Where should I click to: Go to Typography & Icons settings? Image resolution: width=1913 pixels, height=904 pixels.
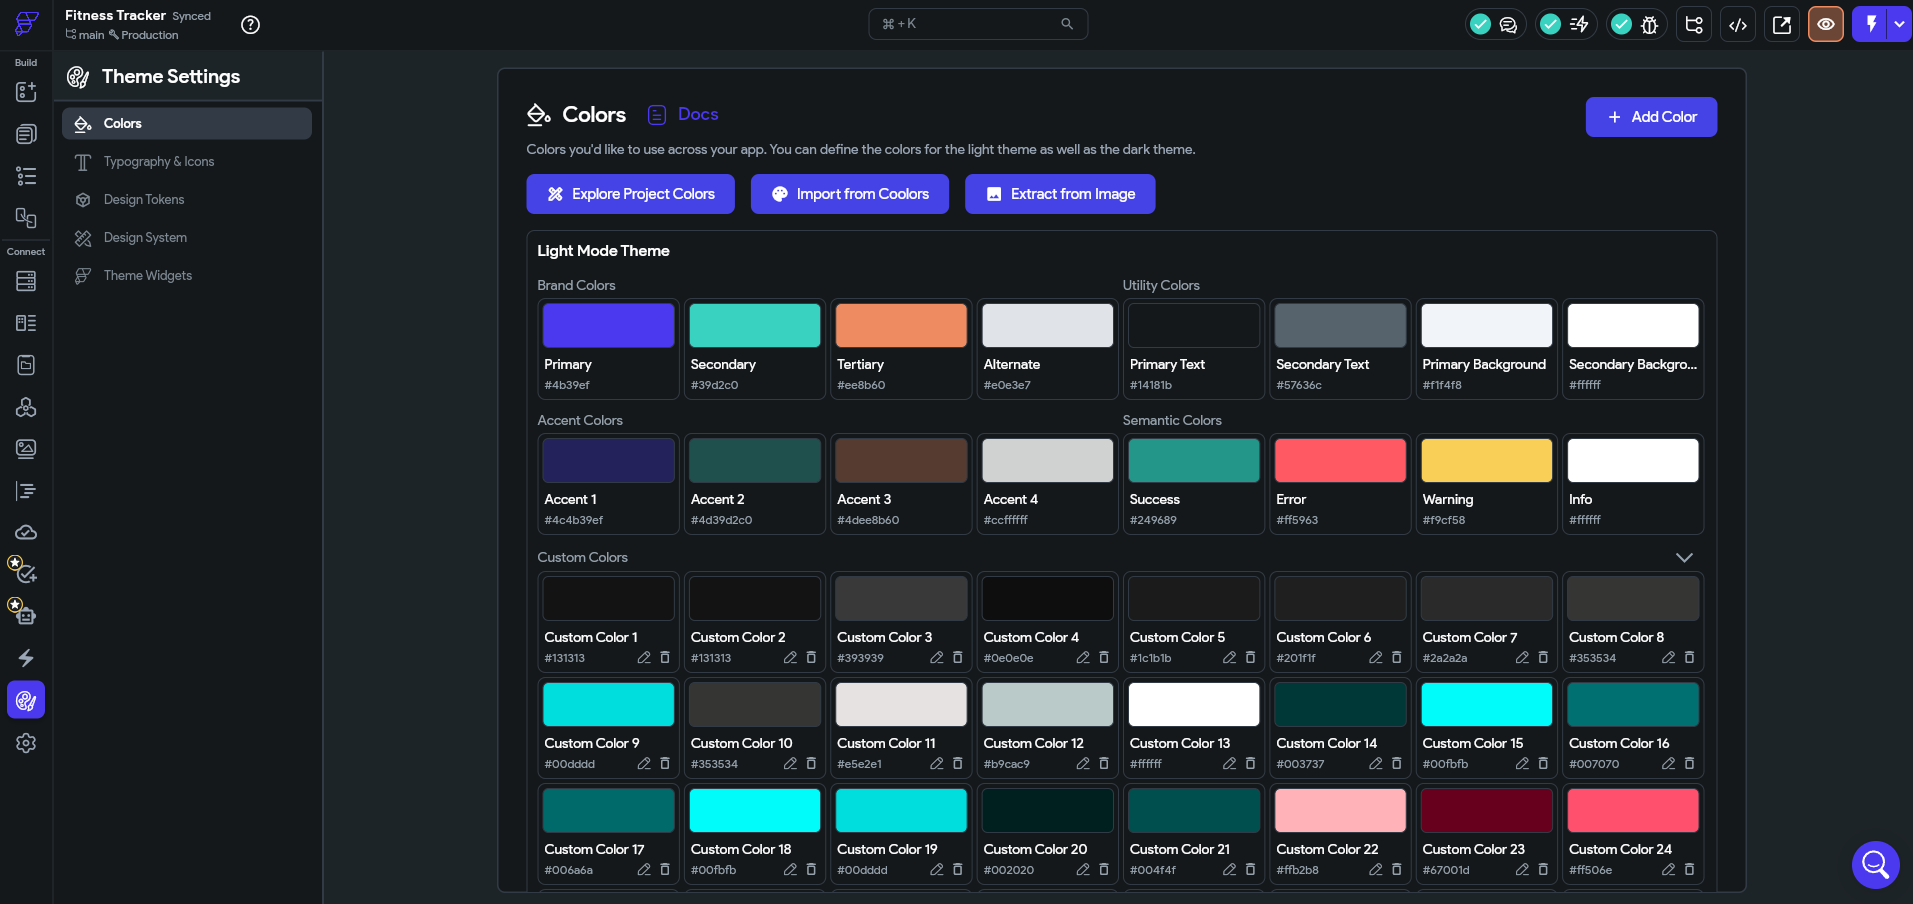pos(187,162)
